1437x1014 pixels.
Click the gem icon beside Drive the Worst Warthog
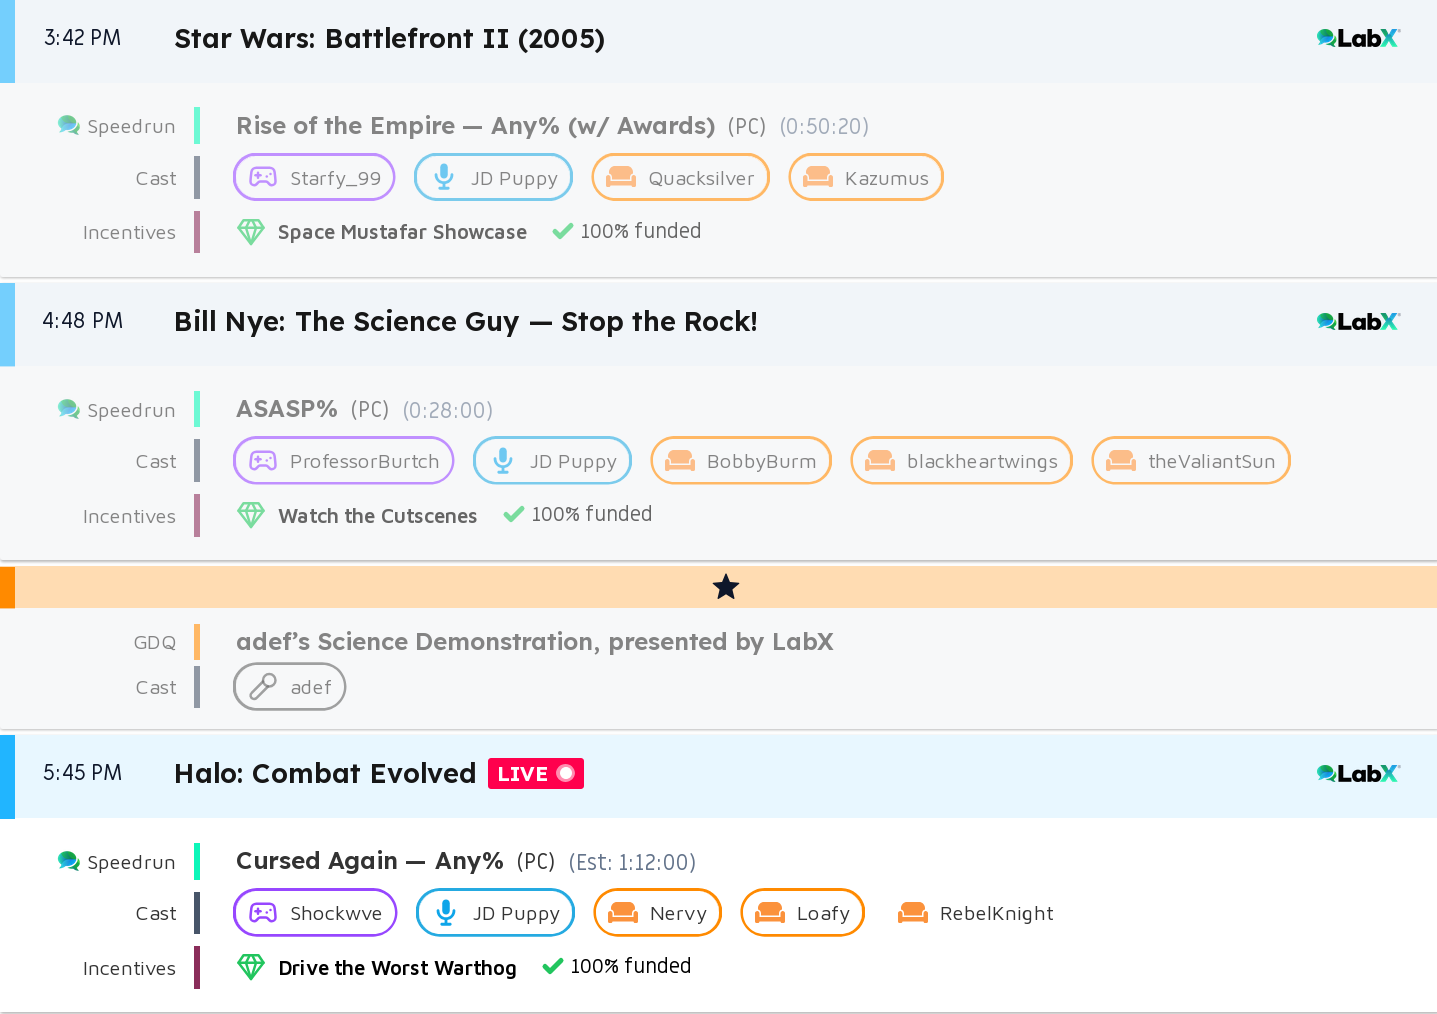tap(251, 967)
